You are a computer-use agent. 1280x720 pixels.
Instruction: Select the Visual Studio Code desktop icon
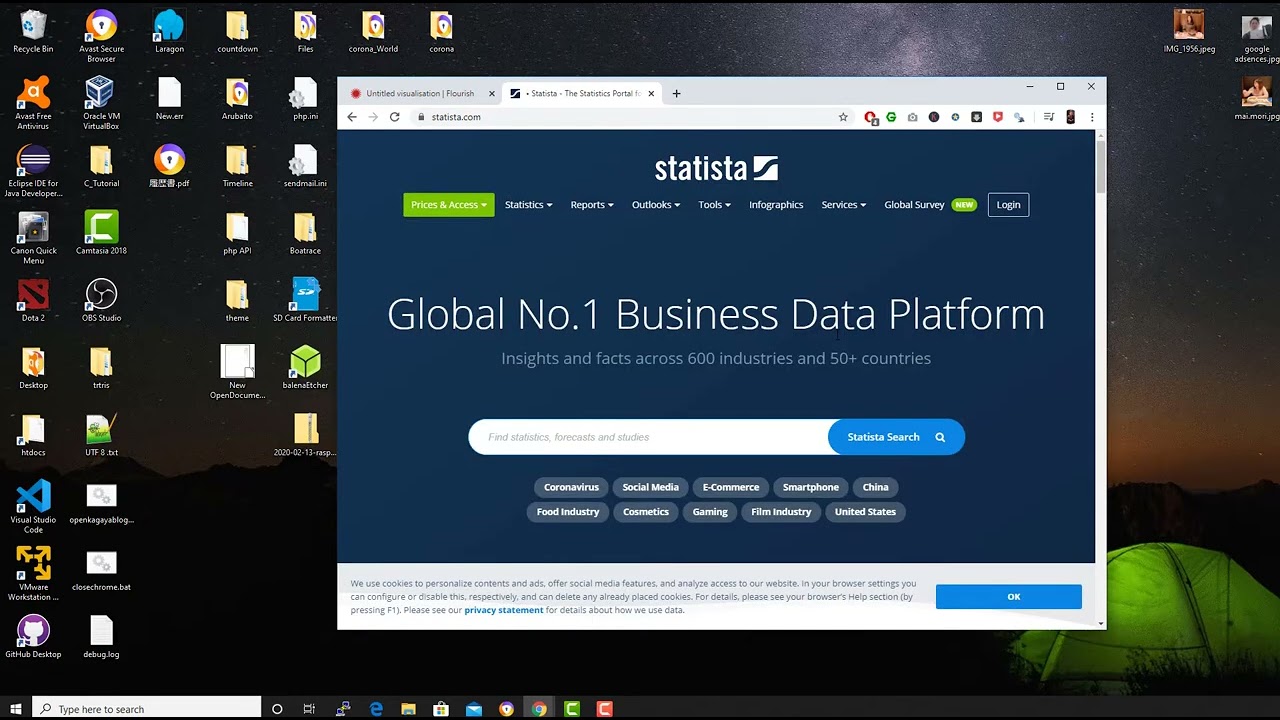click(x=33, y=507)
